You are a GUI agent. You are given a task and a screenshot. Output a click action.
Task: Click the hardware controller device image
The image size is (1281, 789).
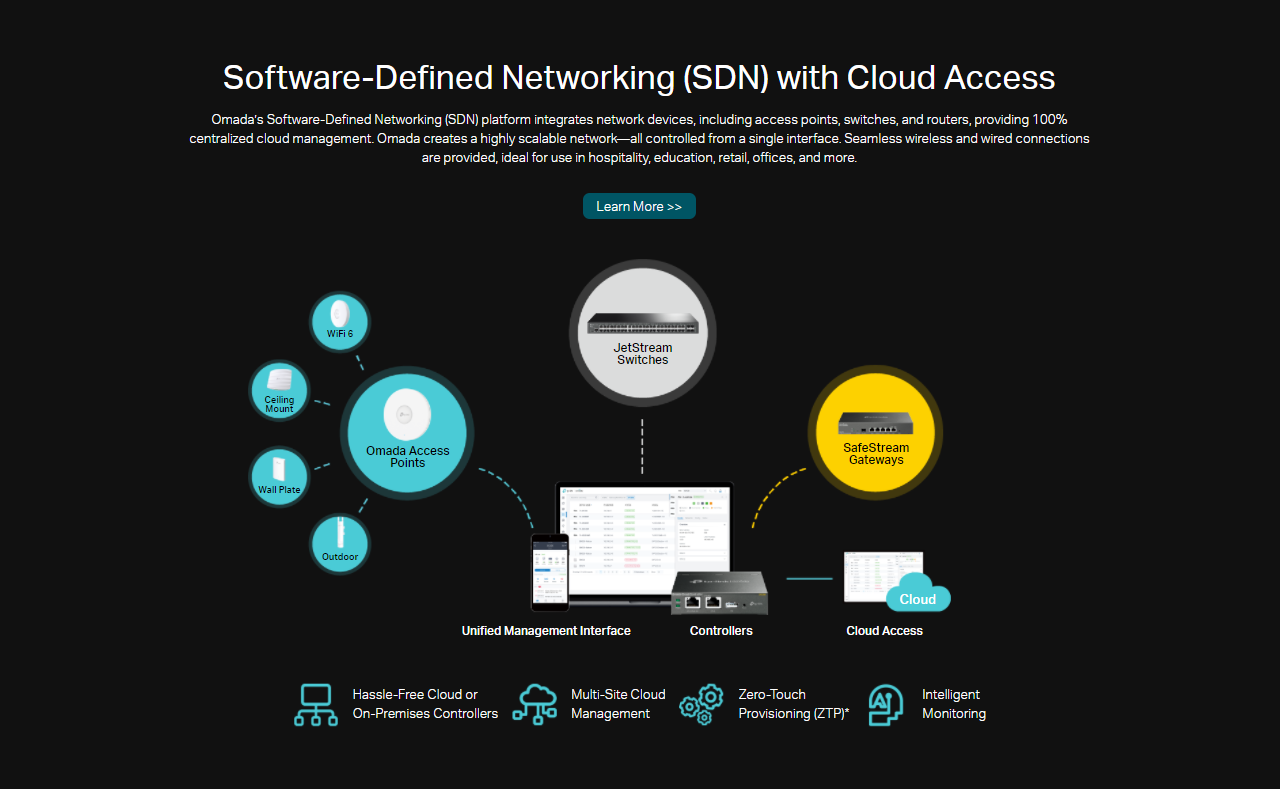pos(719,593)
